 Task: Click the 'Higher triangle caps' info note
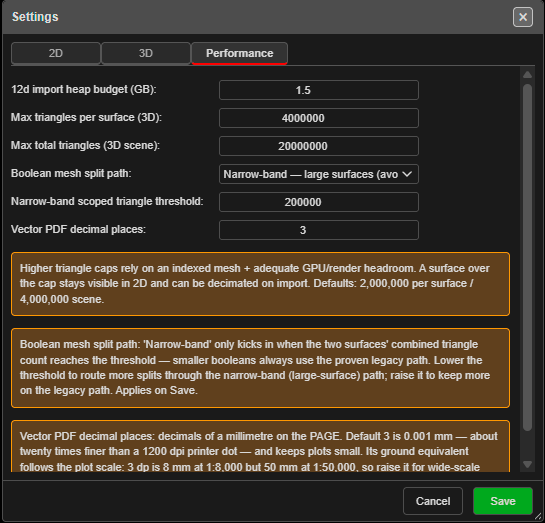[x=260, y=284]
